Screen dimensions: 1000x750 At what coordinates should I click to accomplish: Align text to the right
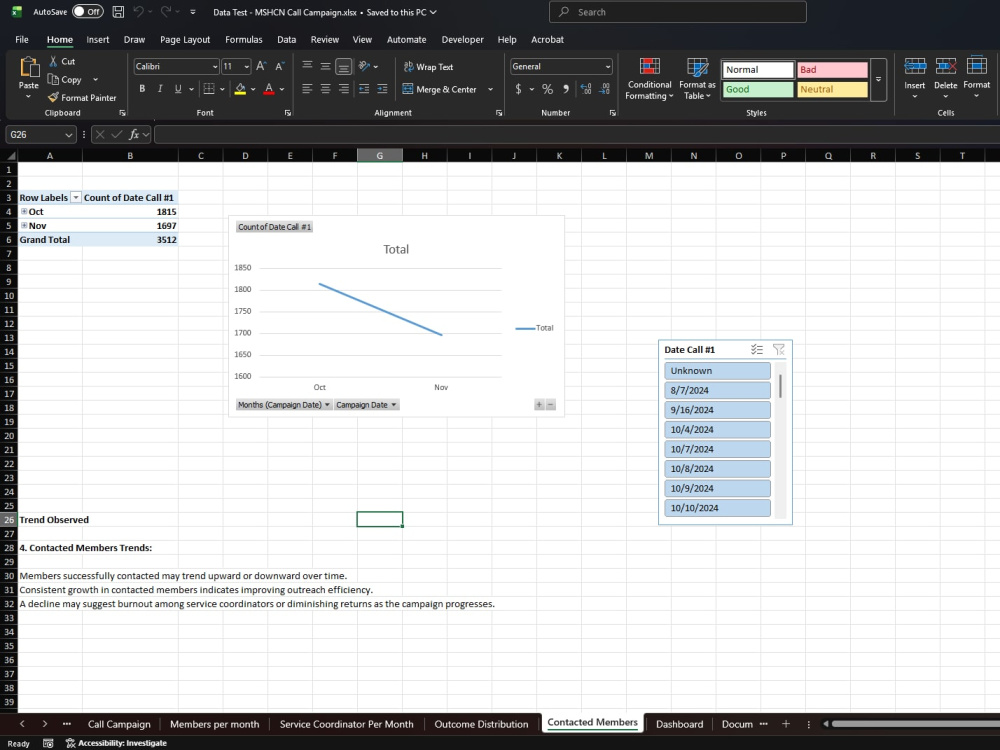point(344,89)
